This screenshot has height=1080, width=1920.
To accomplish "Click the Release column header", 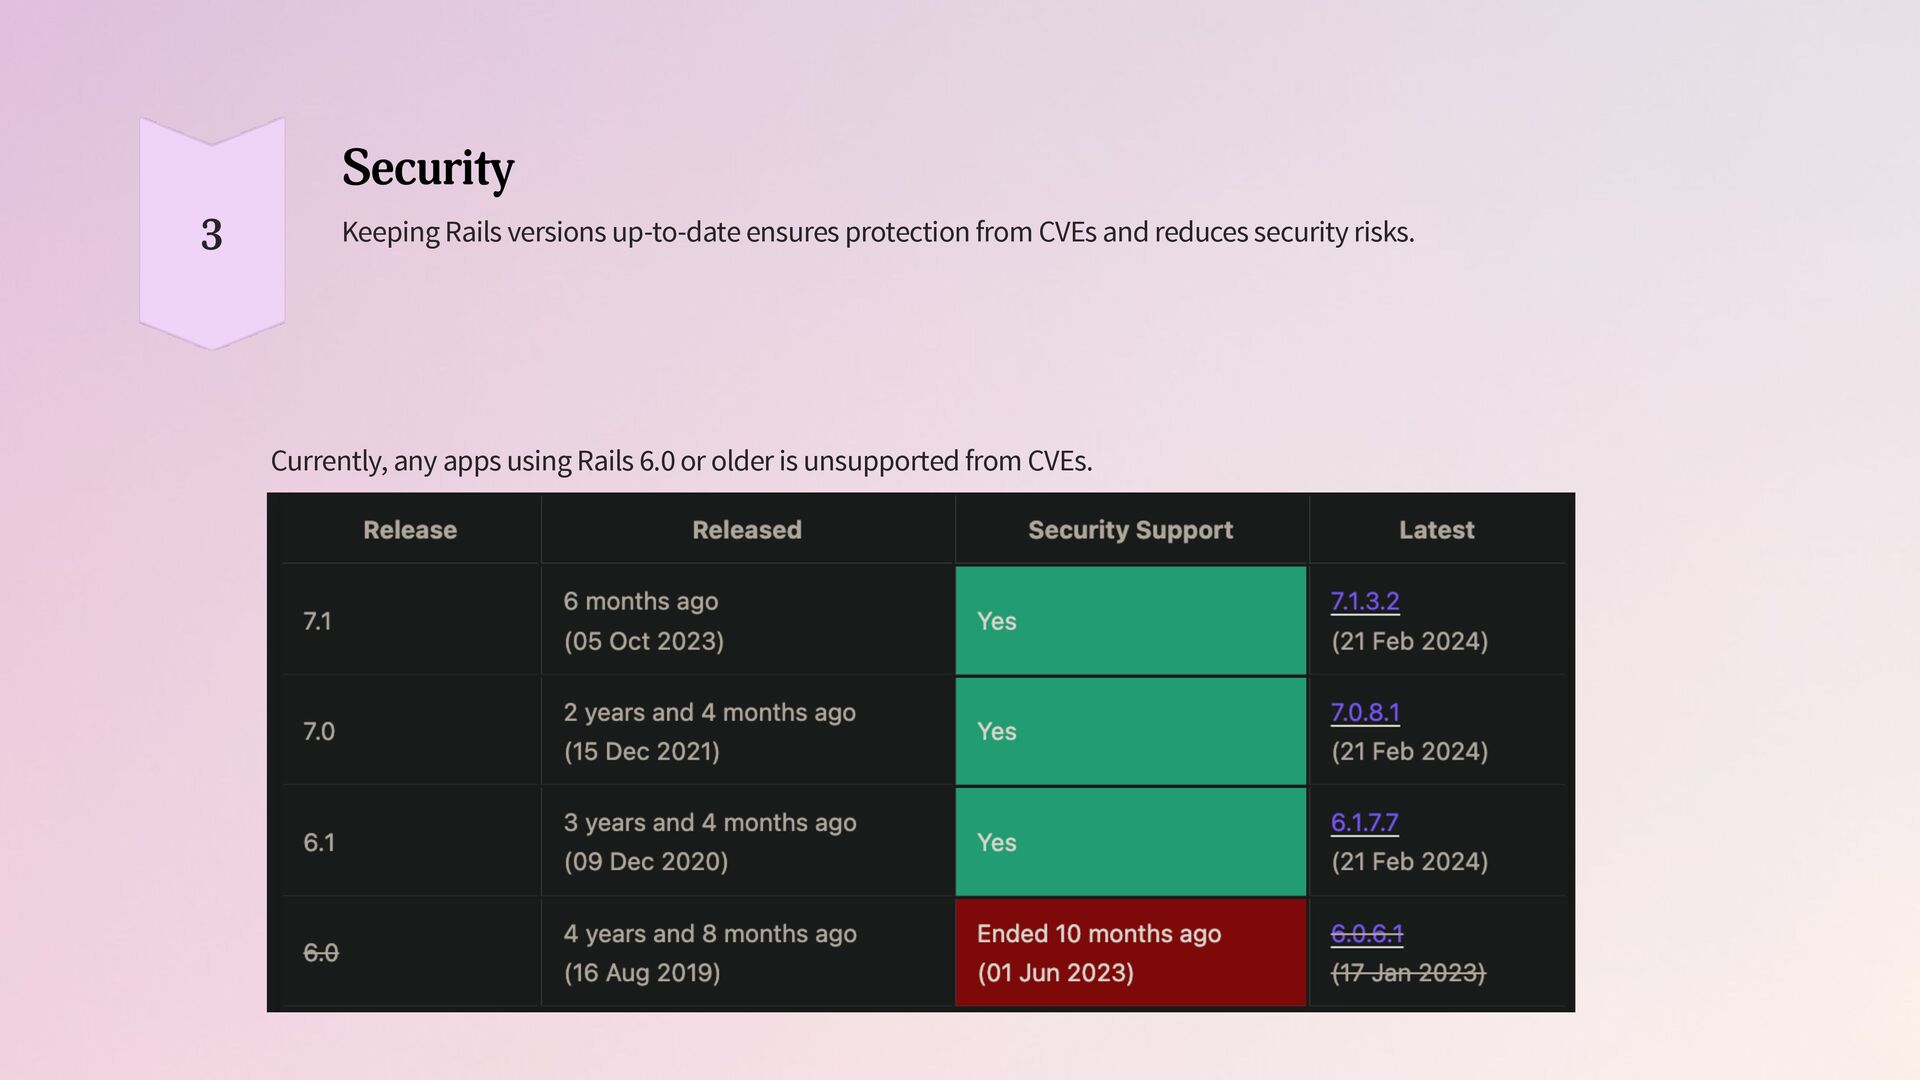I will click(x=410, y=530).
